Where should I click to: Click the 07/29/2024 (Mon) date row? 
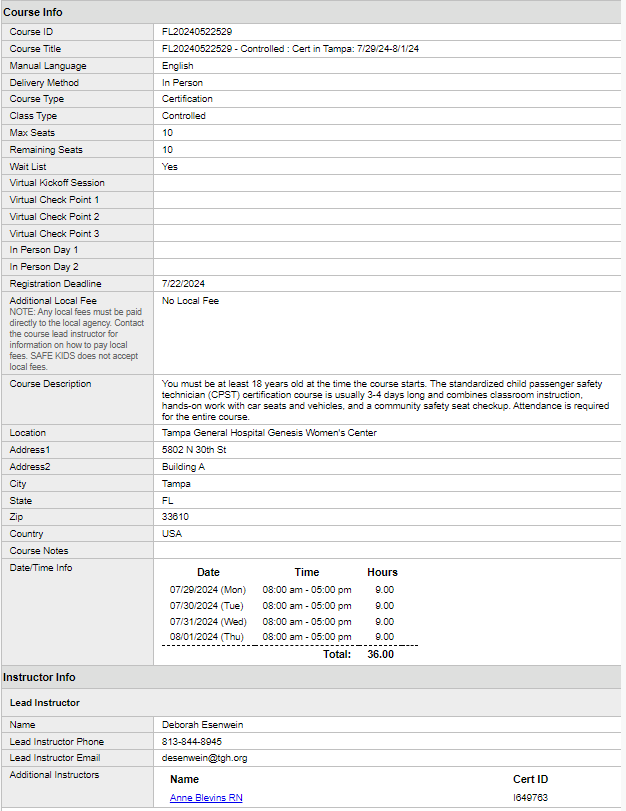tap(282, 590)
